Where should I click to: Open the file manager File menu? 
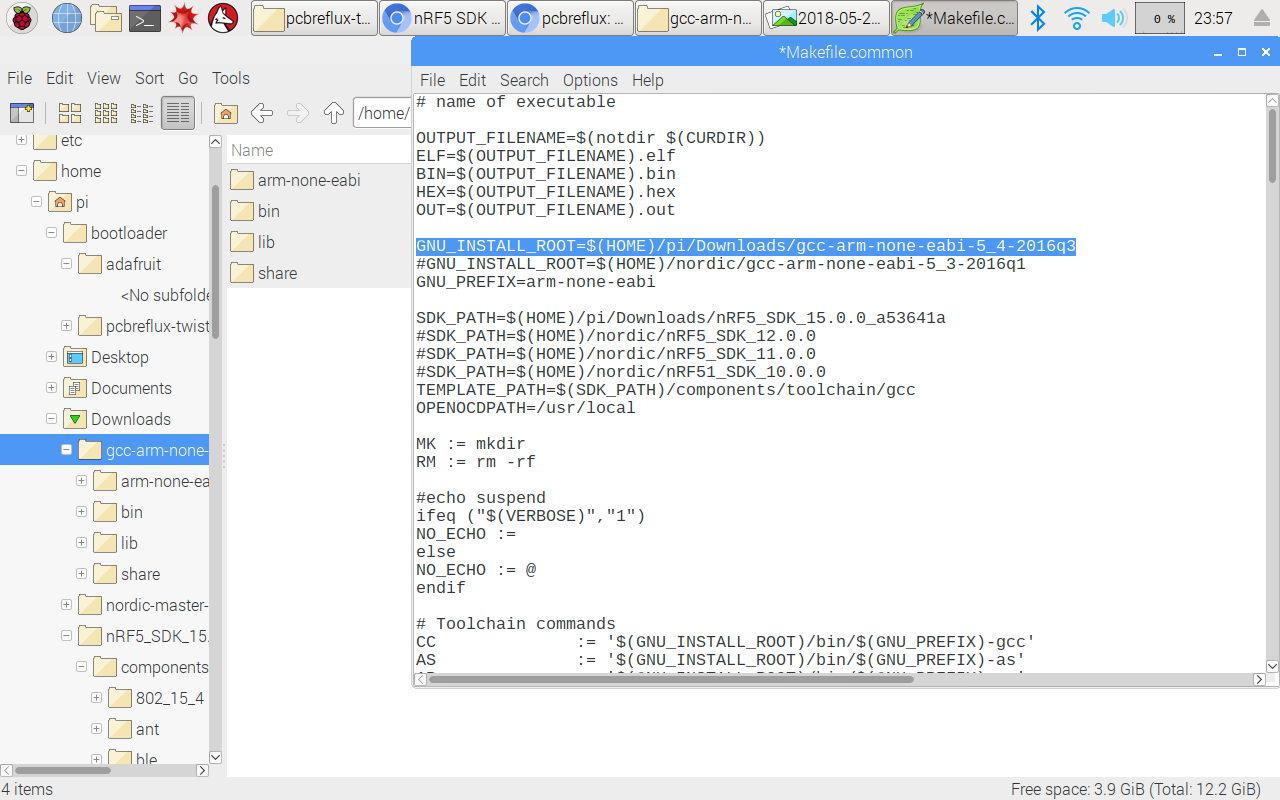coord(20,78)
